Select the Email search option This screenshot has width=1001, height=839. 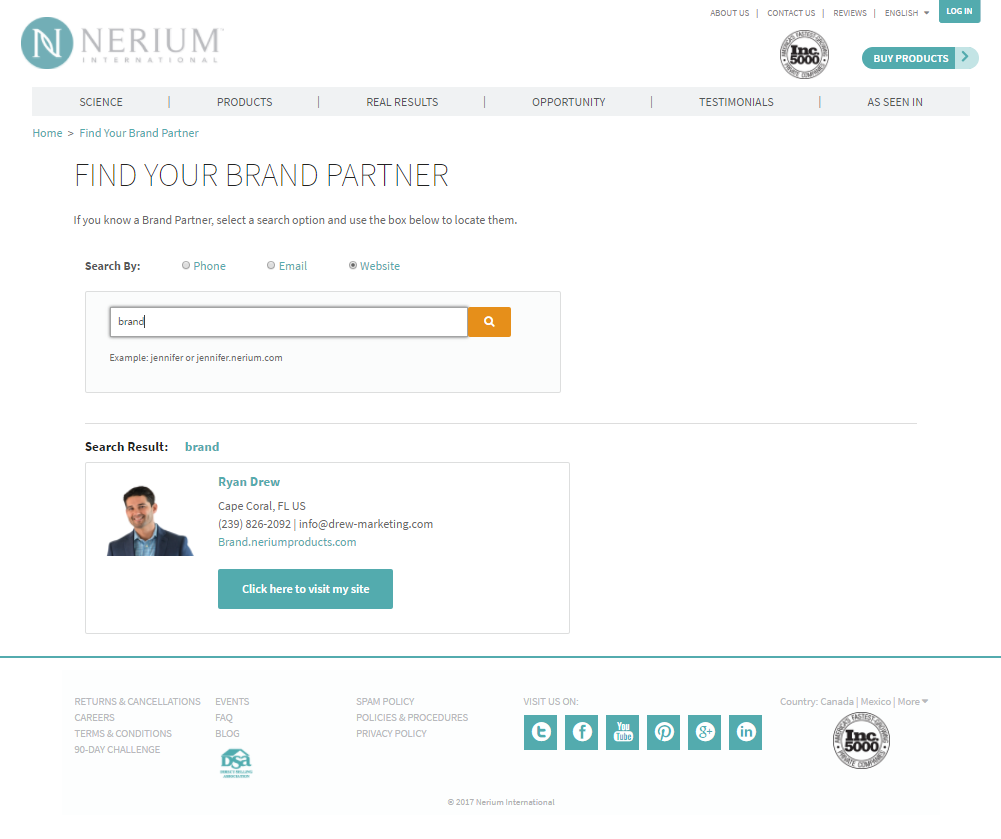(271, 266)
